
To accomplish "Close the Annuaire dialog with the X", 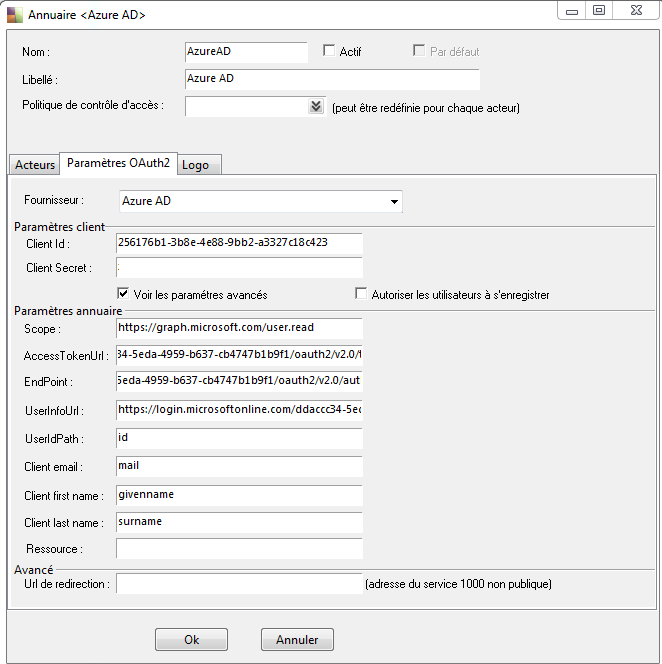I will [636, 11].
